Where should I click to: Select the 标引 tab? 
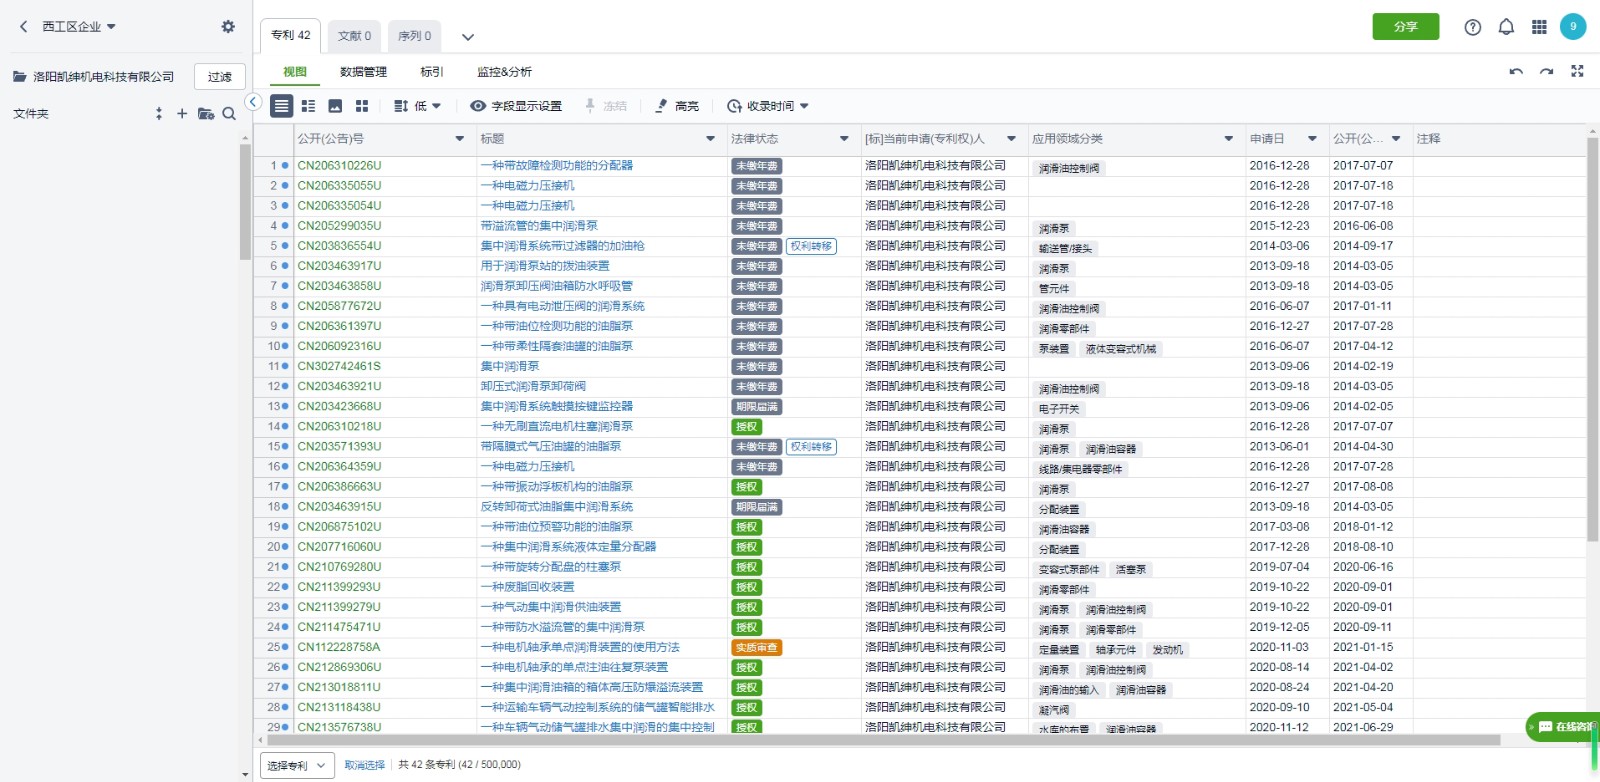pos(432,72)
